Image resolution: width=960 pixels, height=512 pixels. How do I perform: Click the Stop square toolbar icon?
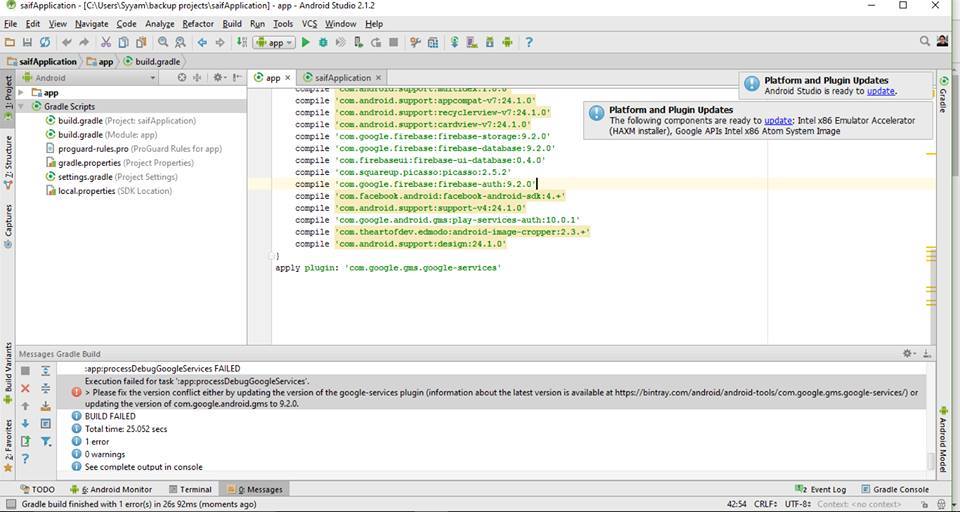394,42
